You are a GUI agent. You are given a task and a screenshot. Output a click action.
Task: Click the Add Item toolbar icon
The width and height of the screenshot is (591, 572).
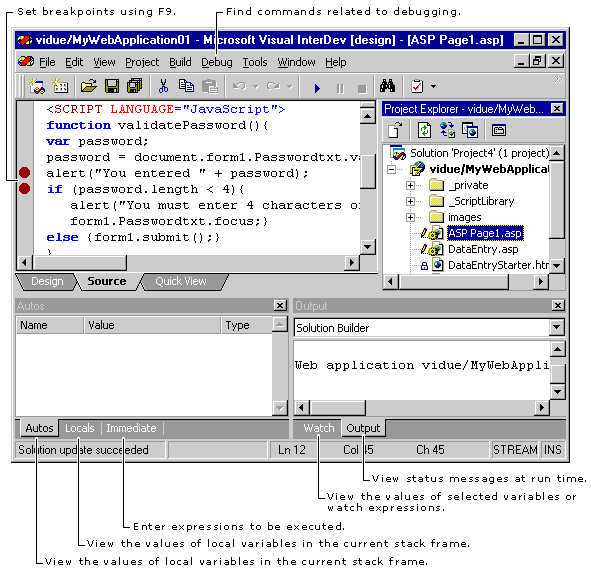[60, 86]
